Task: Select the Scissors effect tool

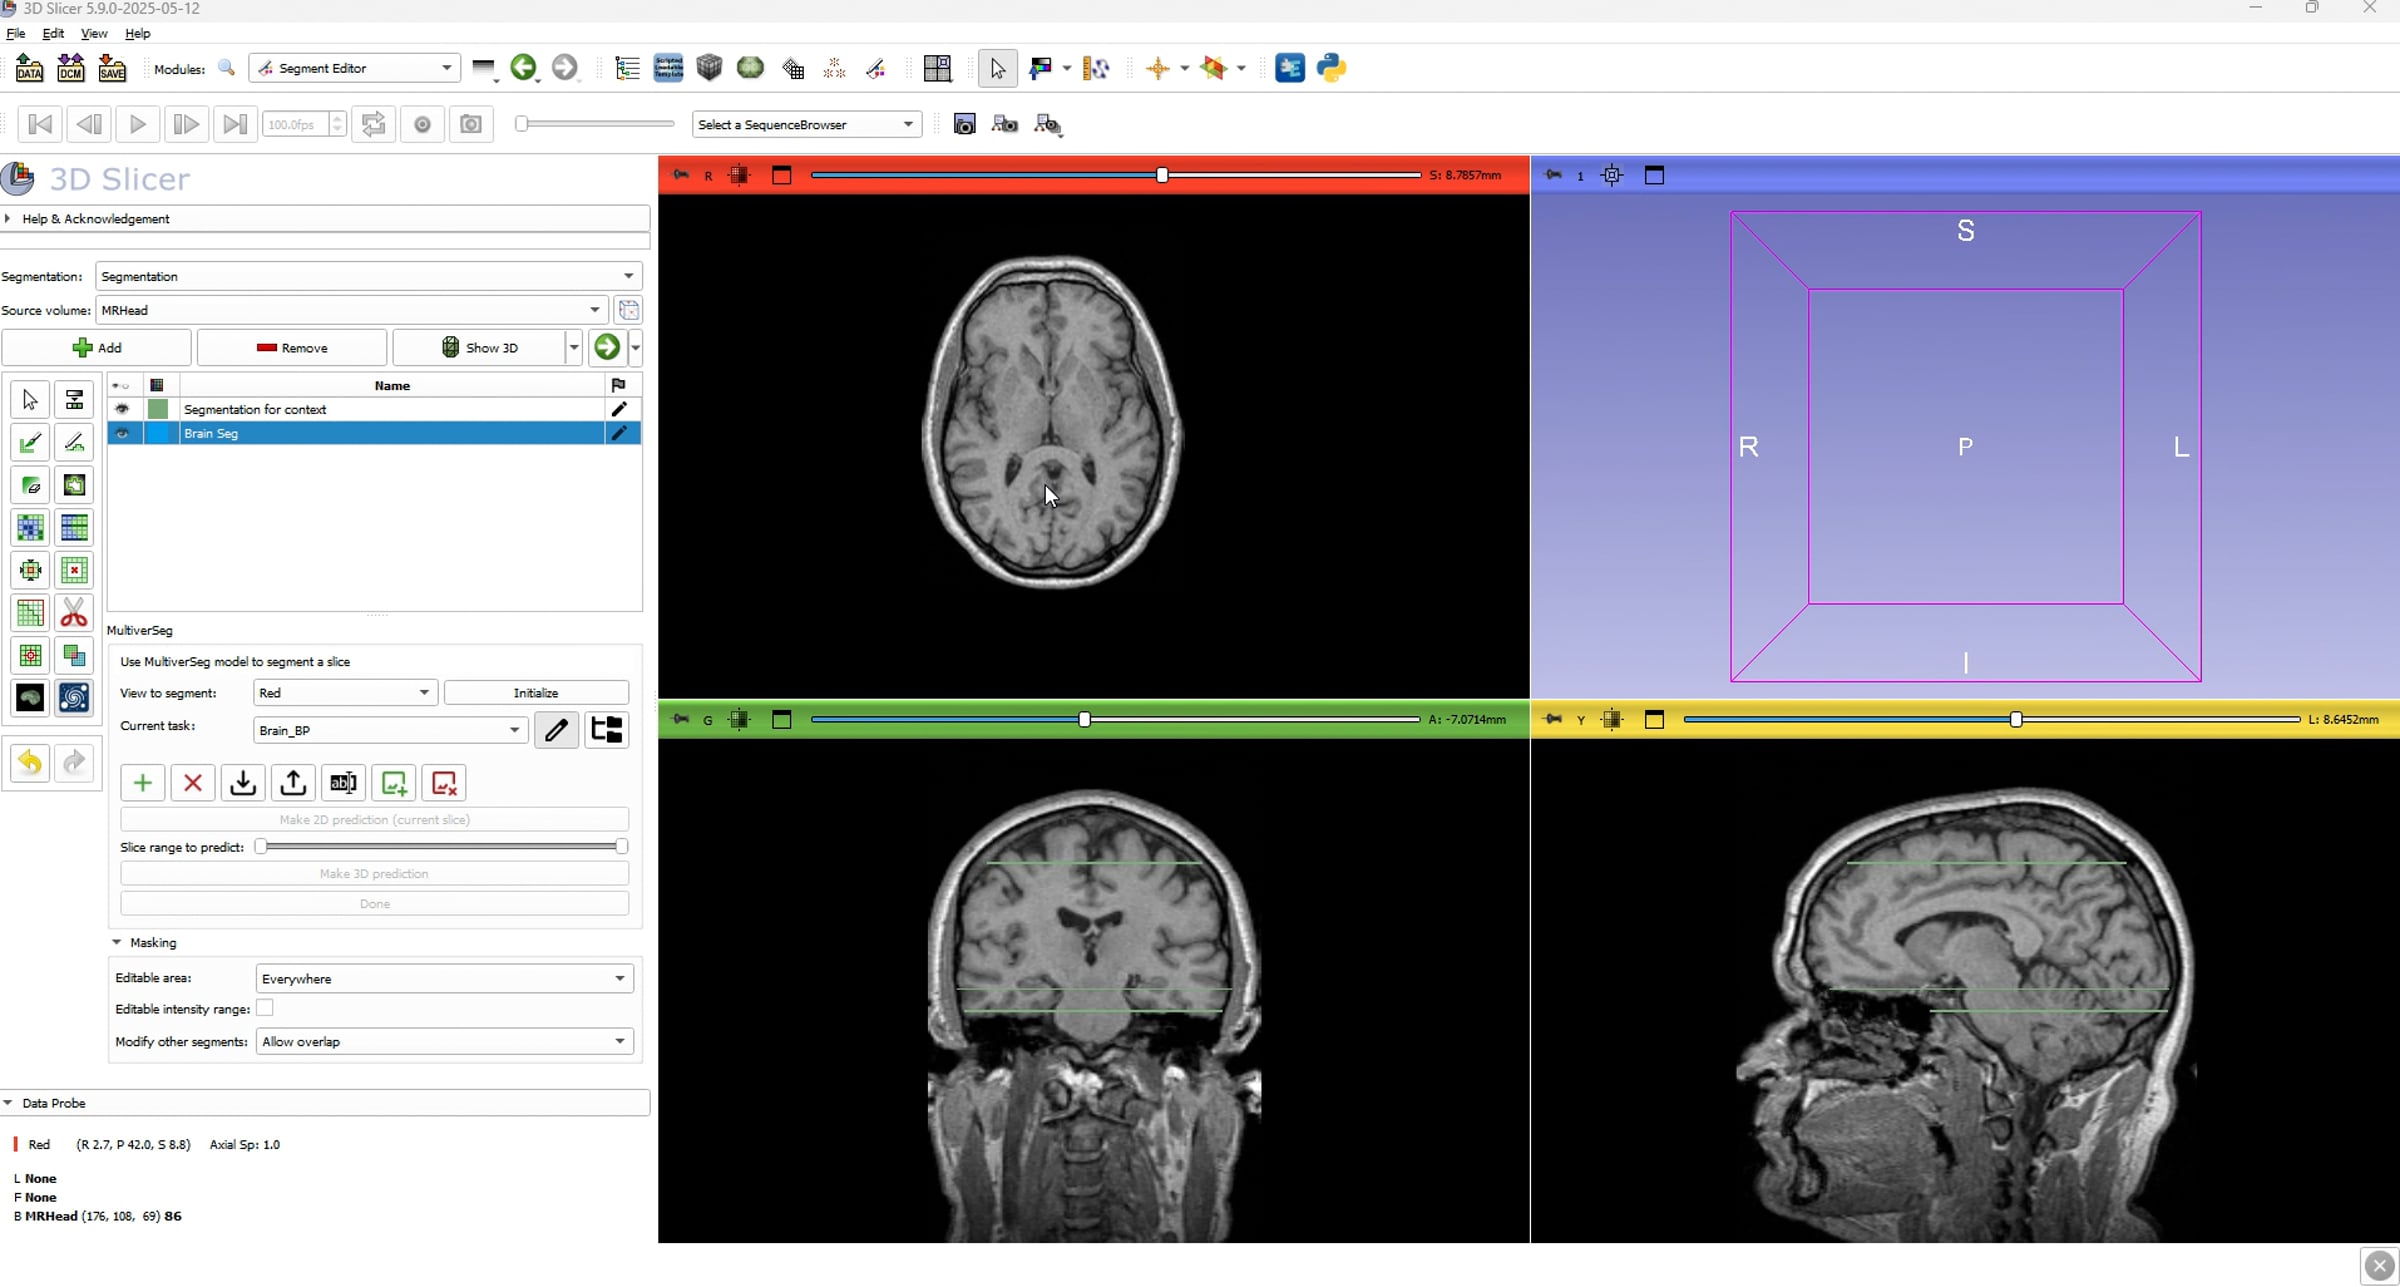Action: [x=74, y=613]
